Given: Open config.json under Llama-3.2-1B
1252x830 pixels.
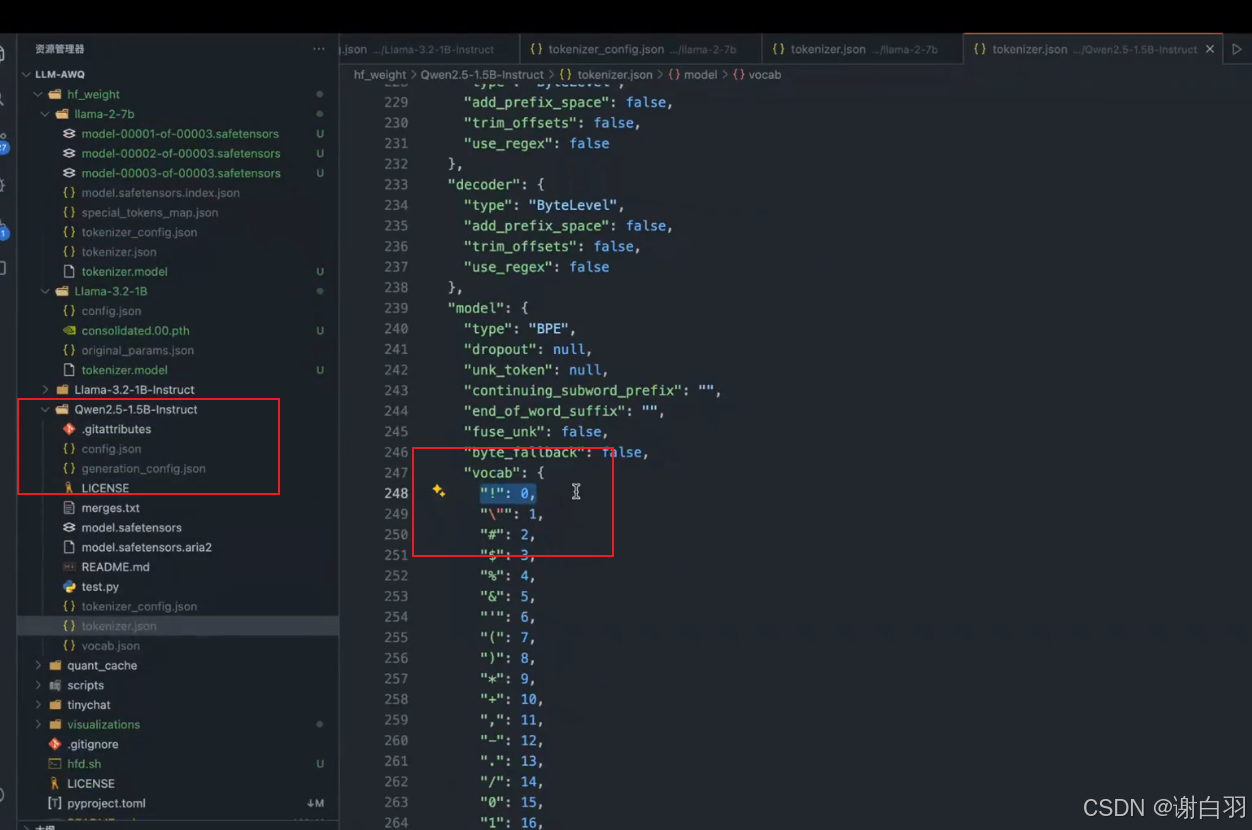Looking at the screenshot, I should click(x=111, y=311).
